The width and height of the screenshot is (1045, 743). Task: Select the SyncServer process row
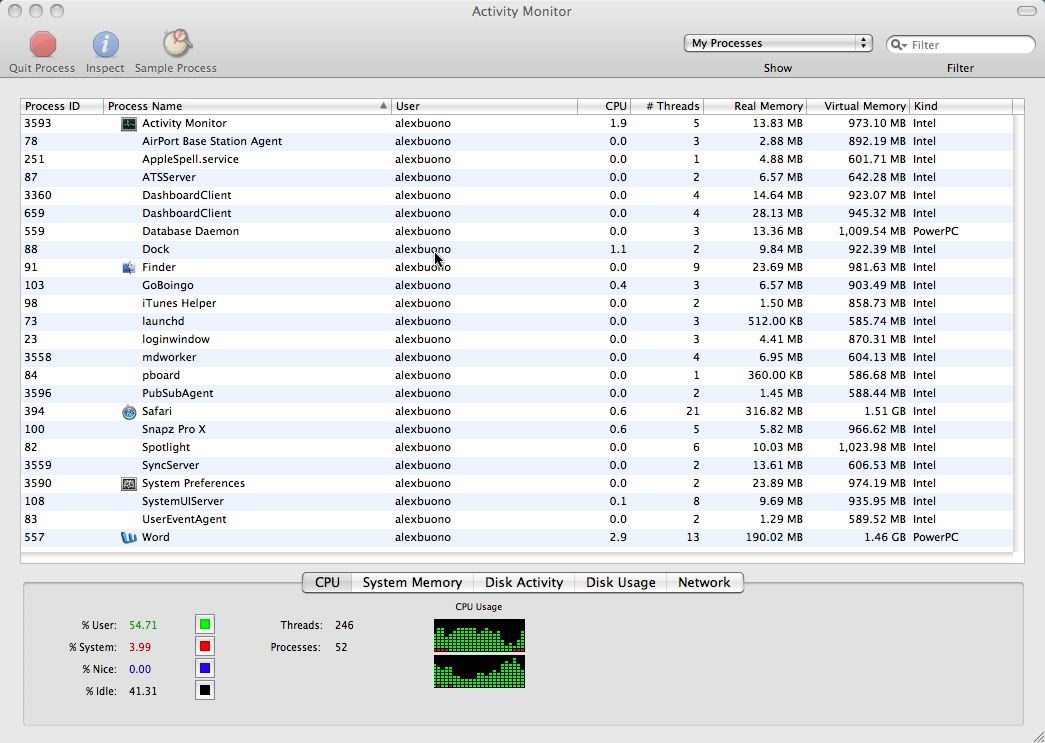click(517, 465)
